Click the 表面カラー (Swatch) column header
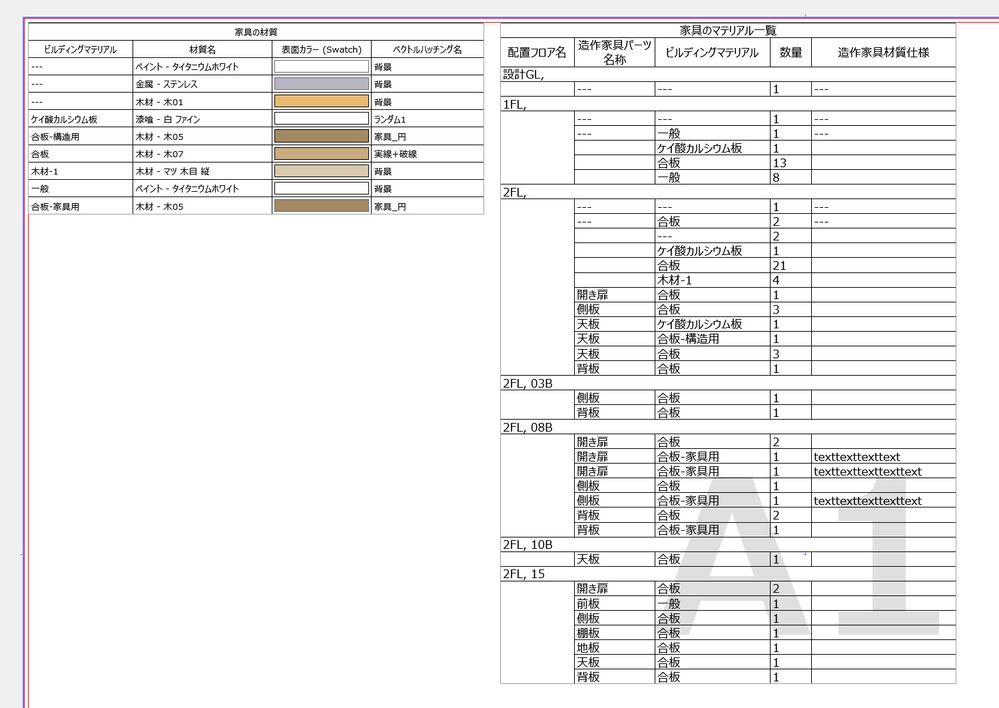This screenshot has width=999, height=708. (321, 49)
